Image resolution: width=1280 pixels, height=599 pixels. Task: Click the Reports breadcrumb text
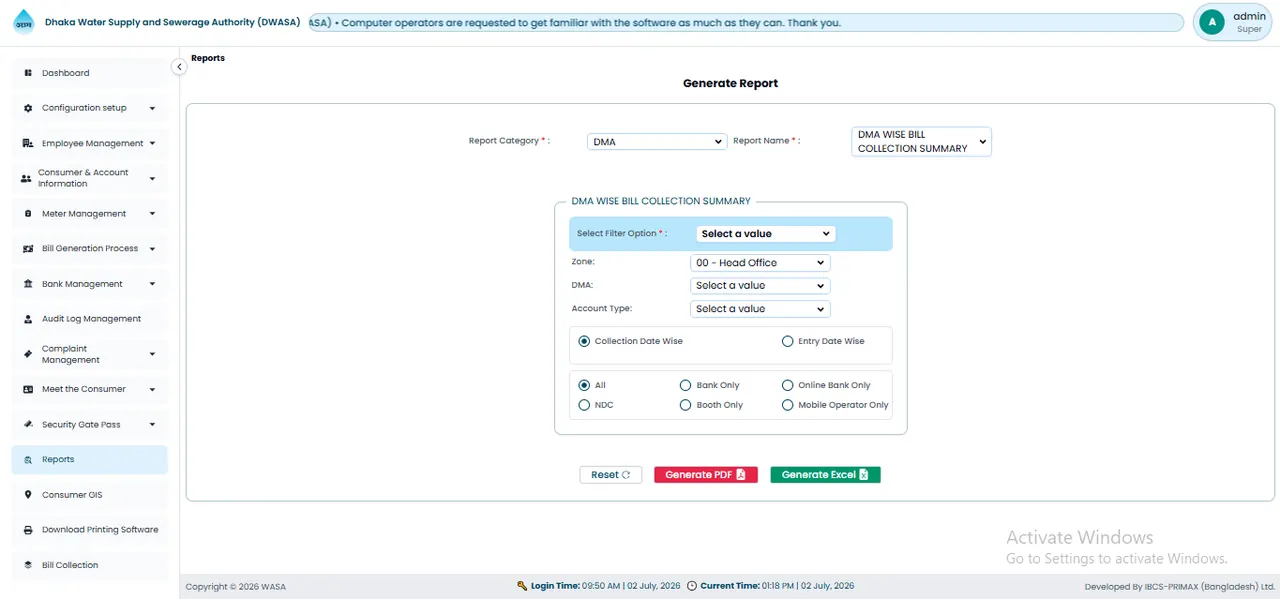coord(208,58)
